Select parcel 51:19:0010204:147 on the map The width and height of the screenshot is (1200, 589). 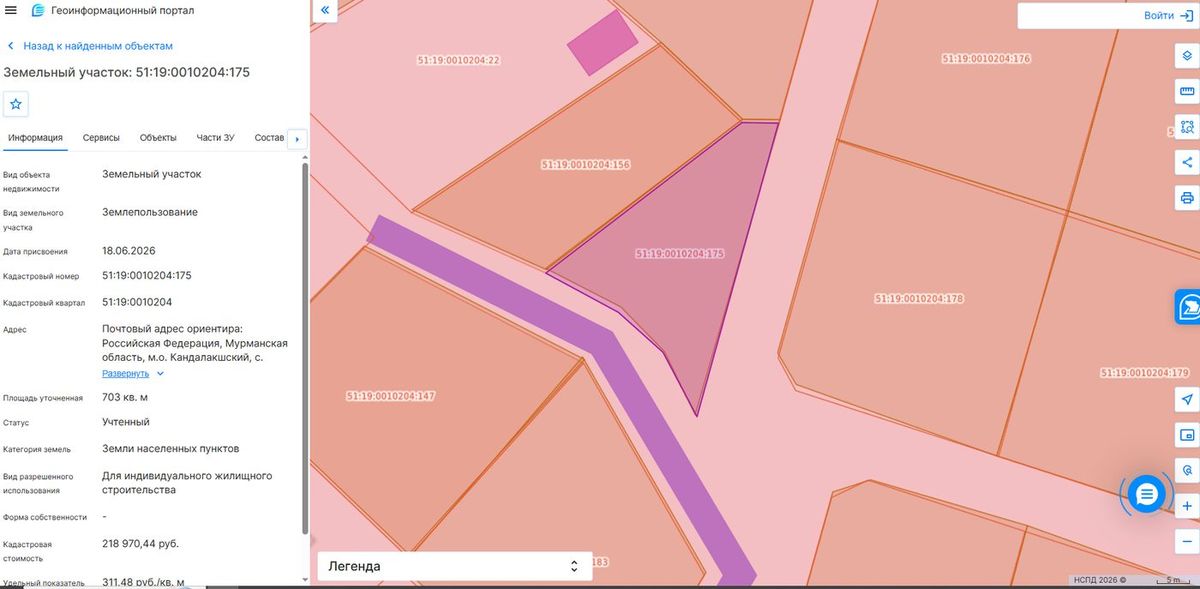[391, 396]
